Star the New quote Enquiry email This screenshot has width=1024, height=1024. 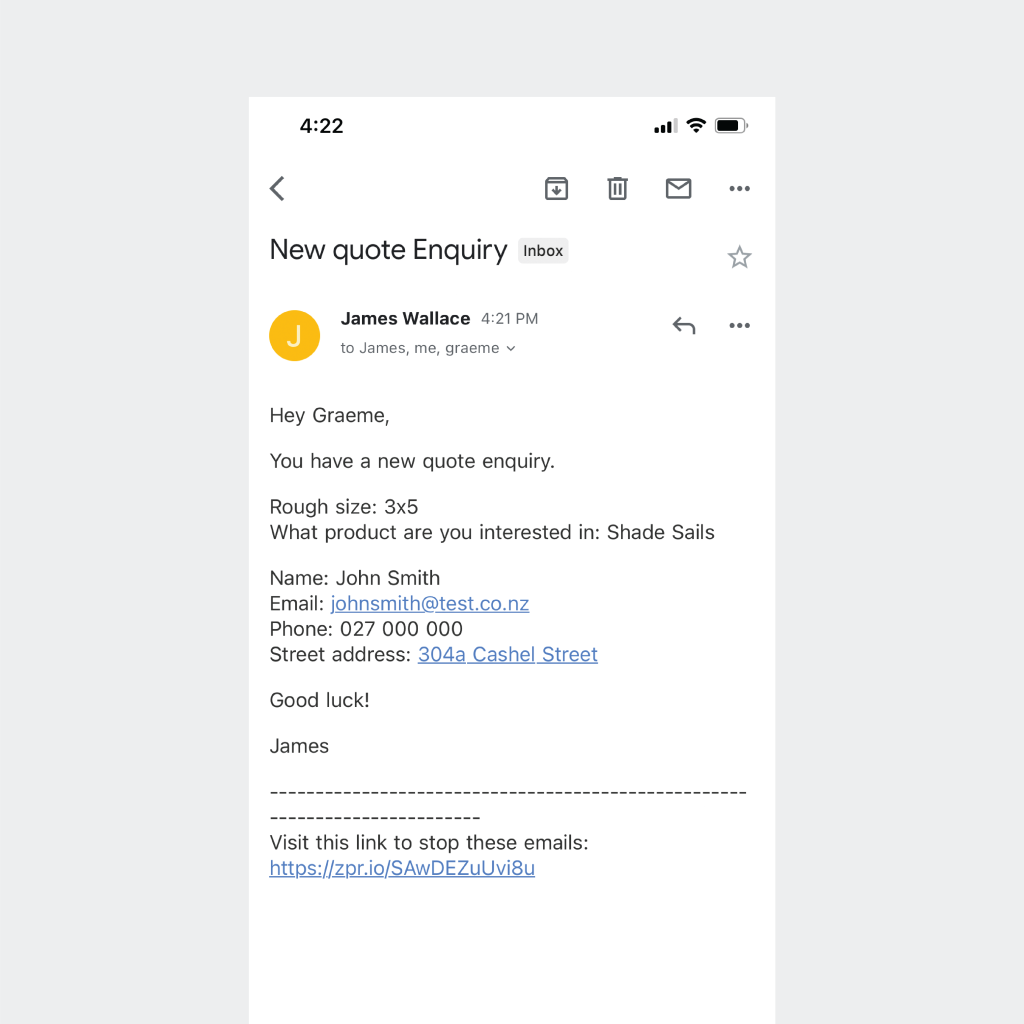[x=739, y=257]
